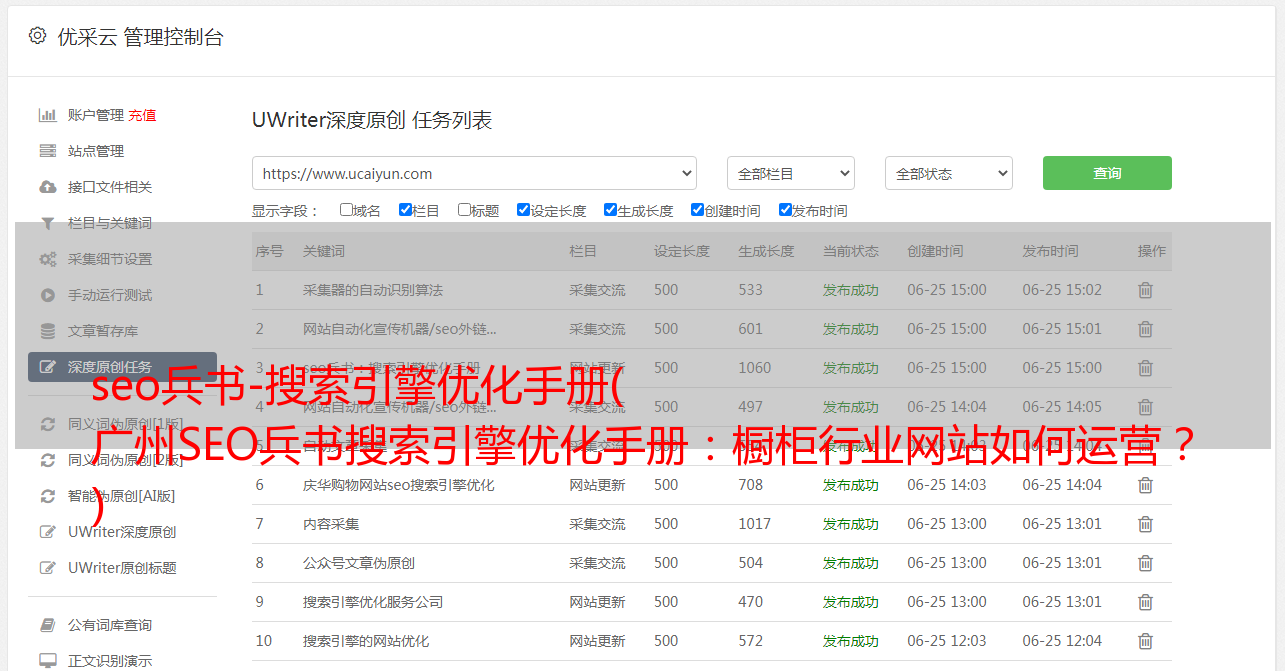Screen dimensions: 1285x671
Task: Click the gear icon beside 优采云 管理控制台
Action: (x=37, y=36)
